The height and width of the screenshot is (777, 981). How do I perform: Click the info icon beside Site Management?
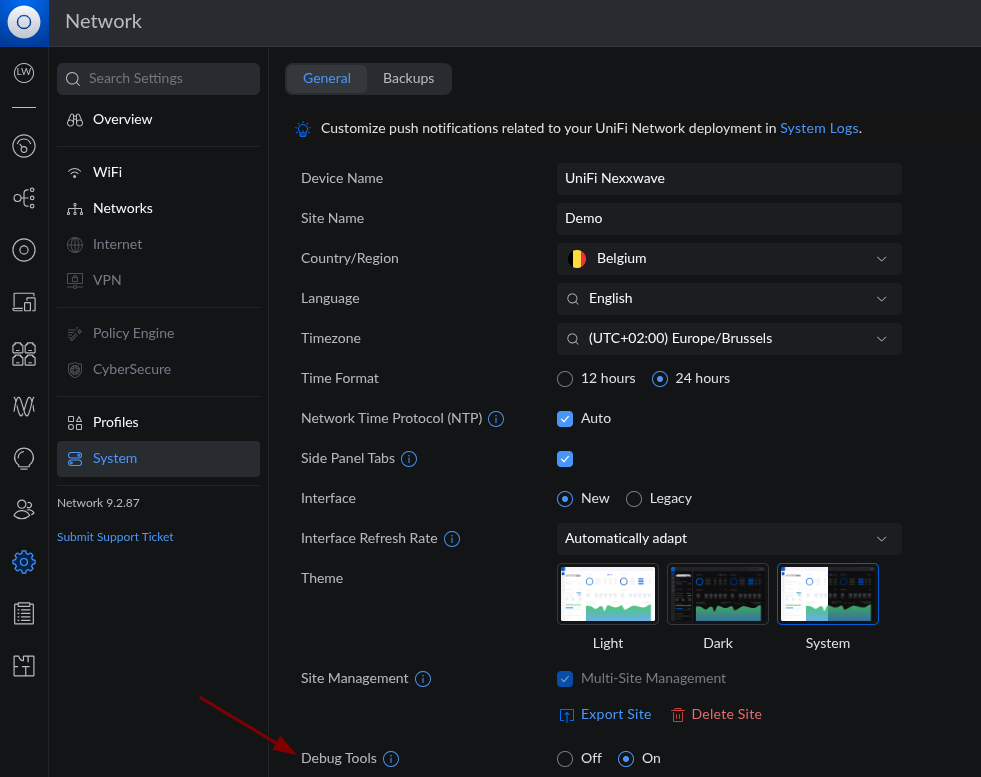tap(423, 679)
